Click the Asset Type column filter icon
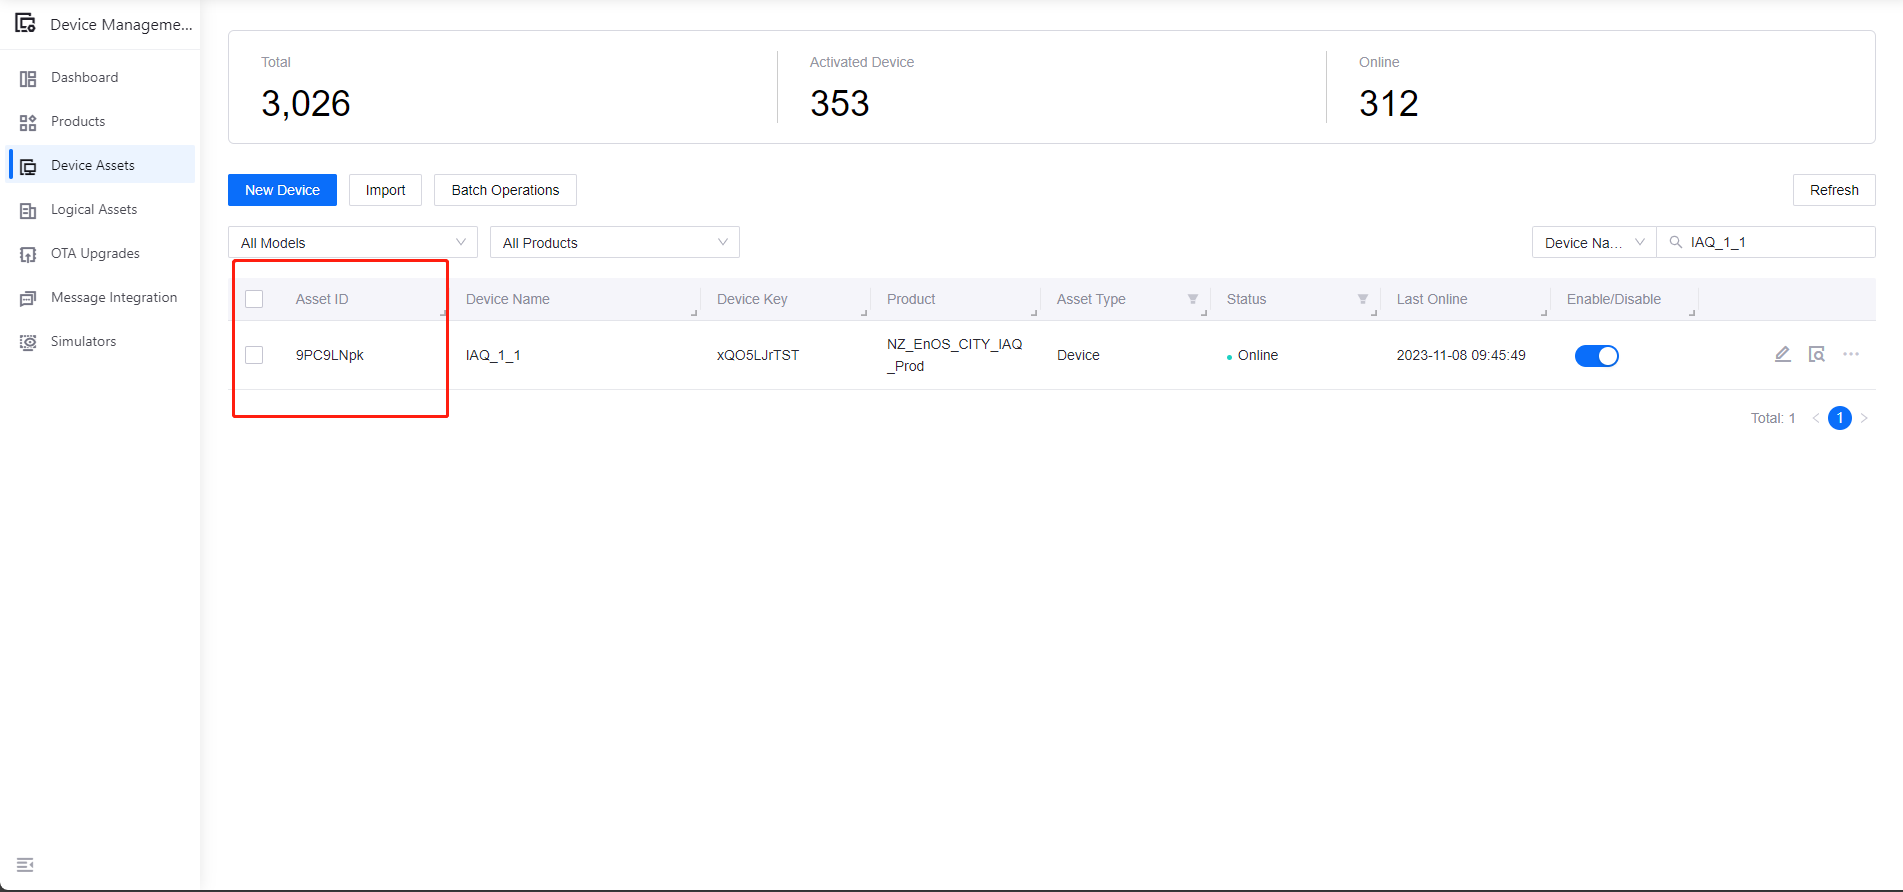Image resolution: width=1903 pixels, height=892 pixels. click(1192, 299)
